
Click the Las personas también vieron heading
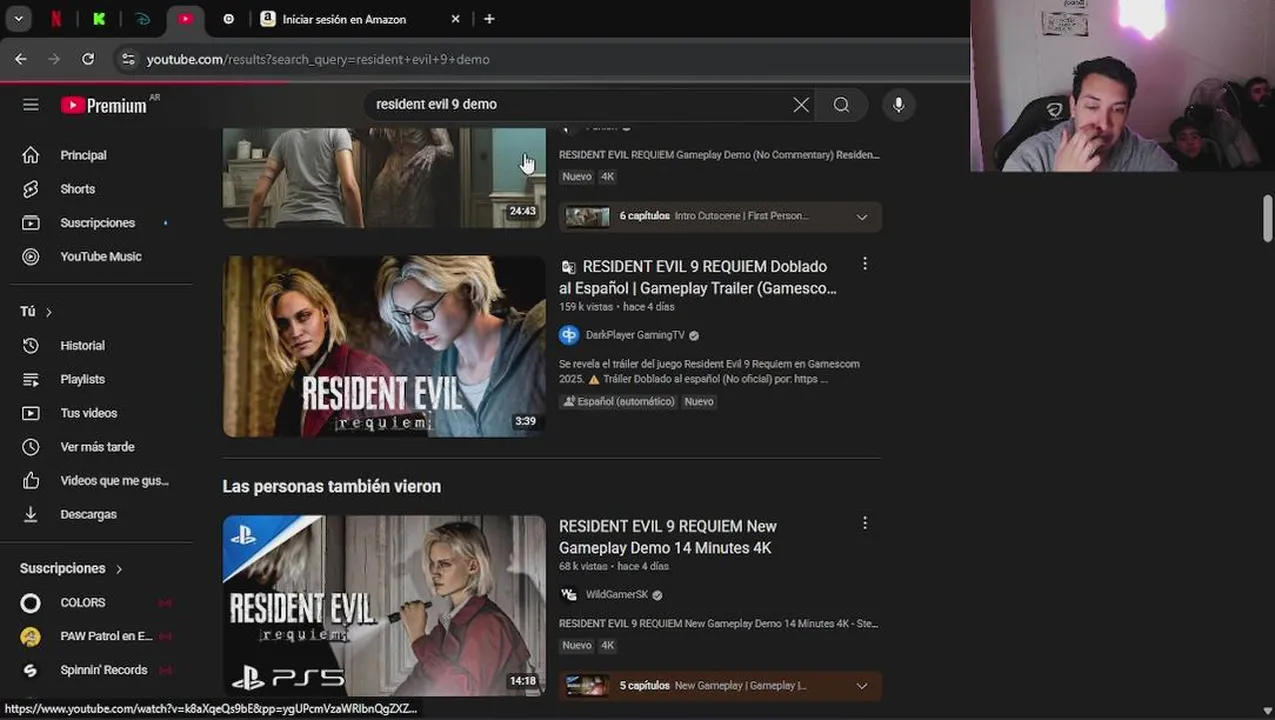[x=331, y=487]
